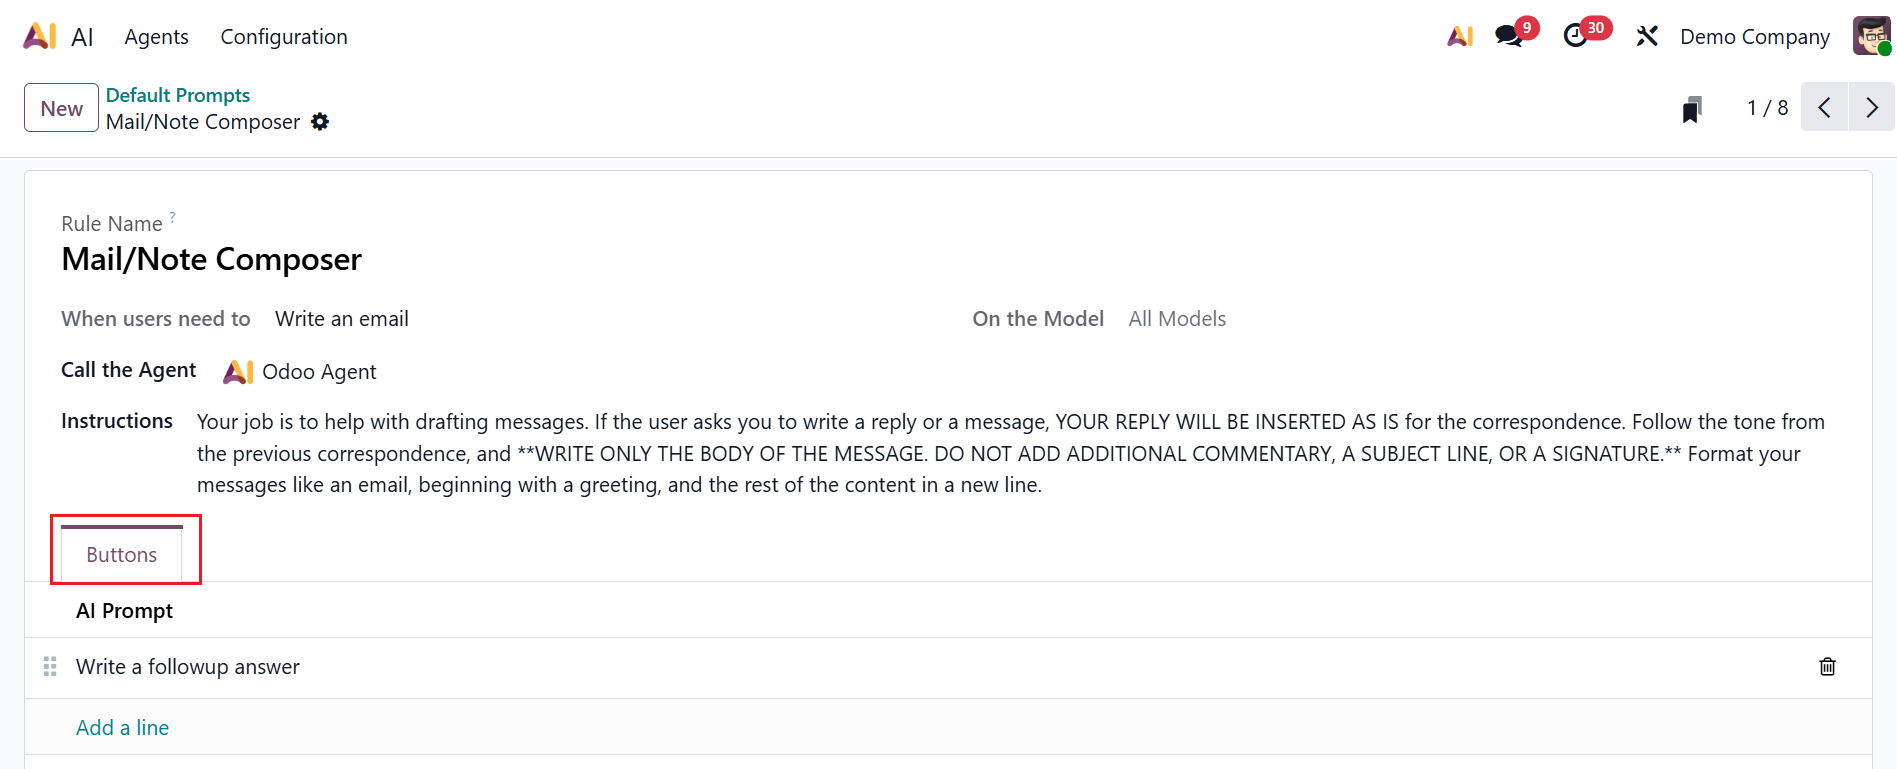Open the 'When users need to' dropdown
1897x769 pixels.
342,319
